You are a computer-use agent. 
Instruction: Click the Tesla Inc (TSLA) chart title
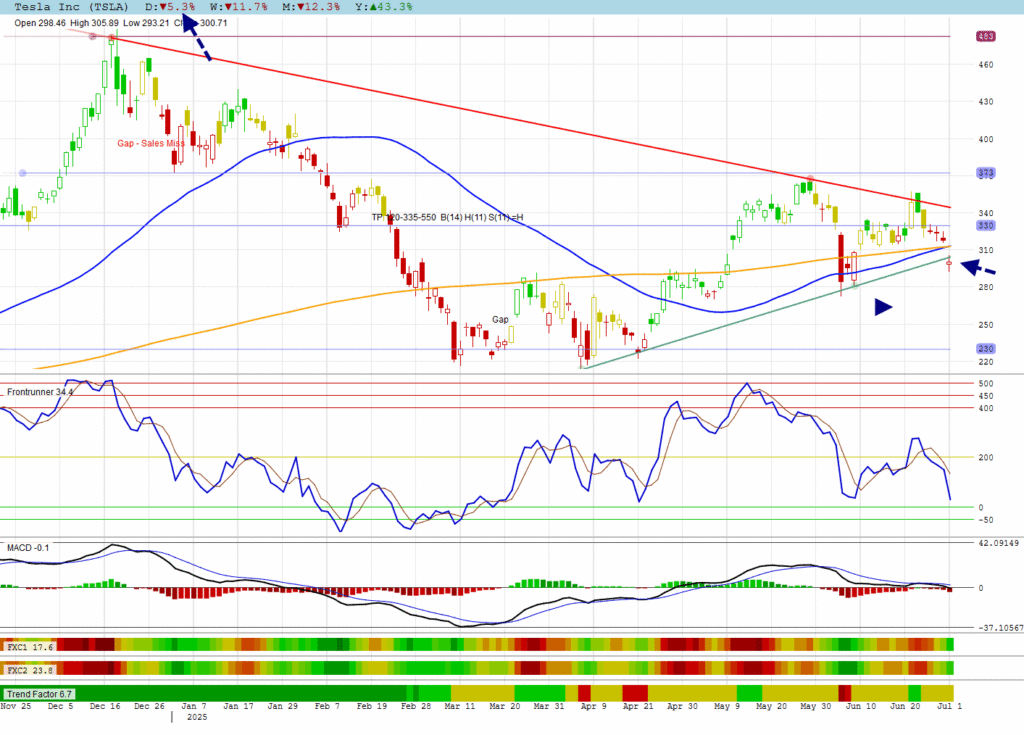pyautogui.click(x=71, y=7)
